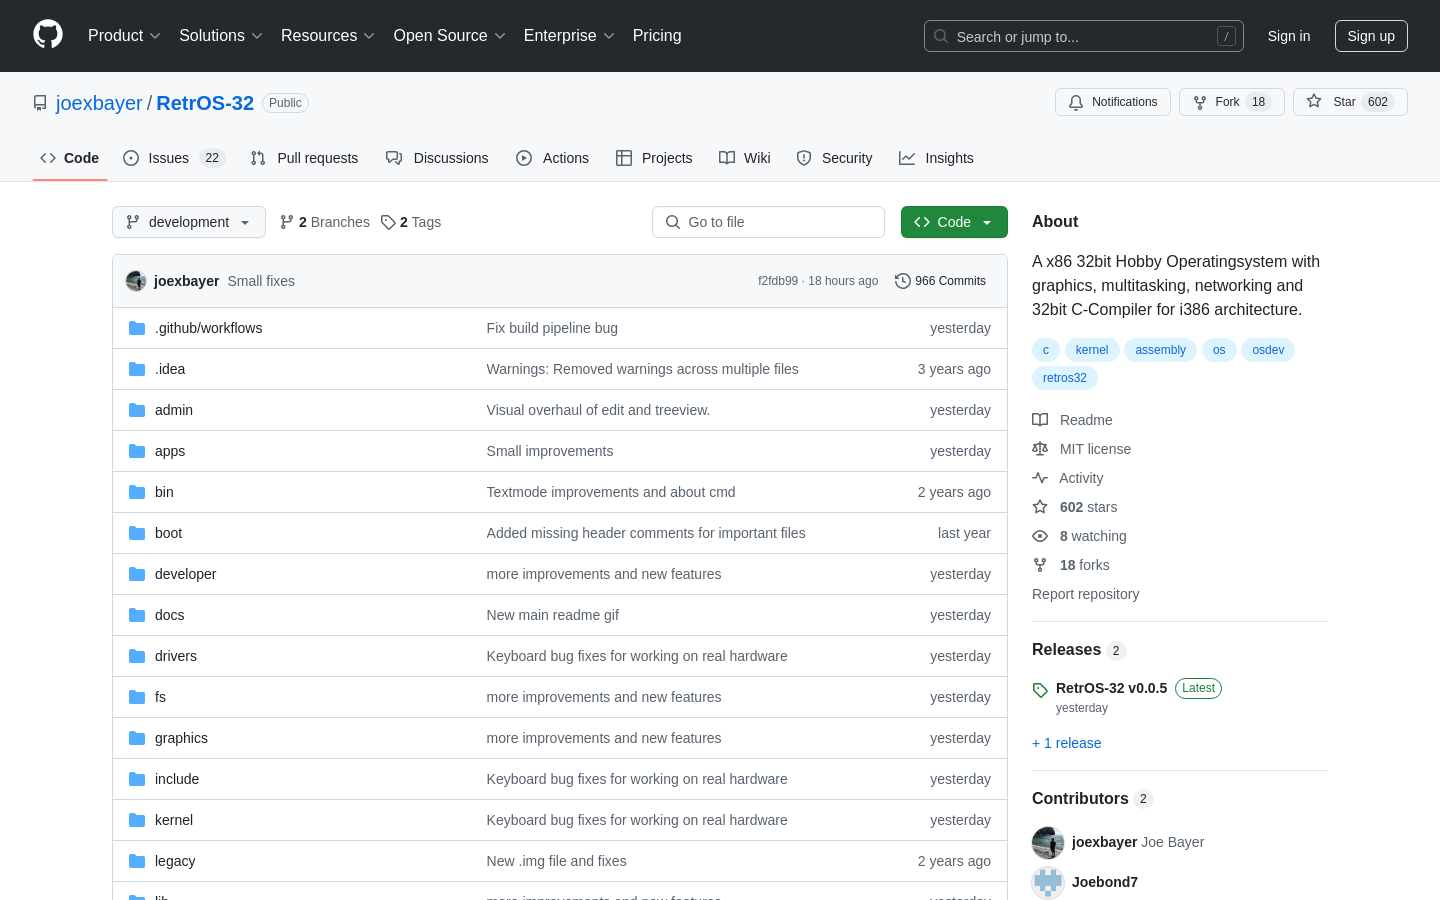Expand the Product menu
This screenshot has width=1440, height=900.
pos(124,36)
